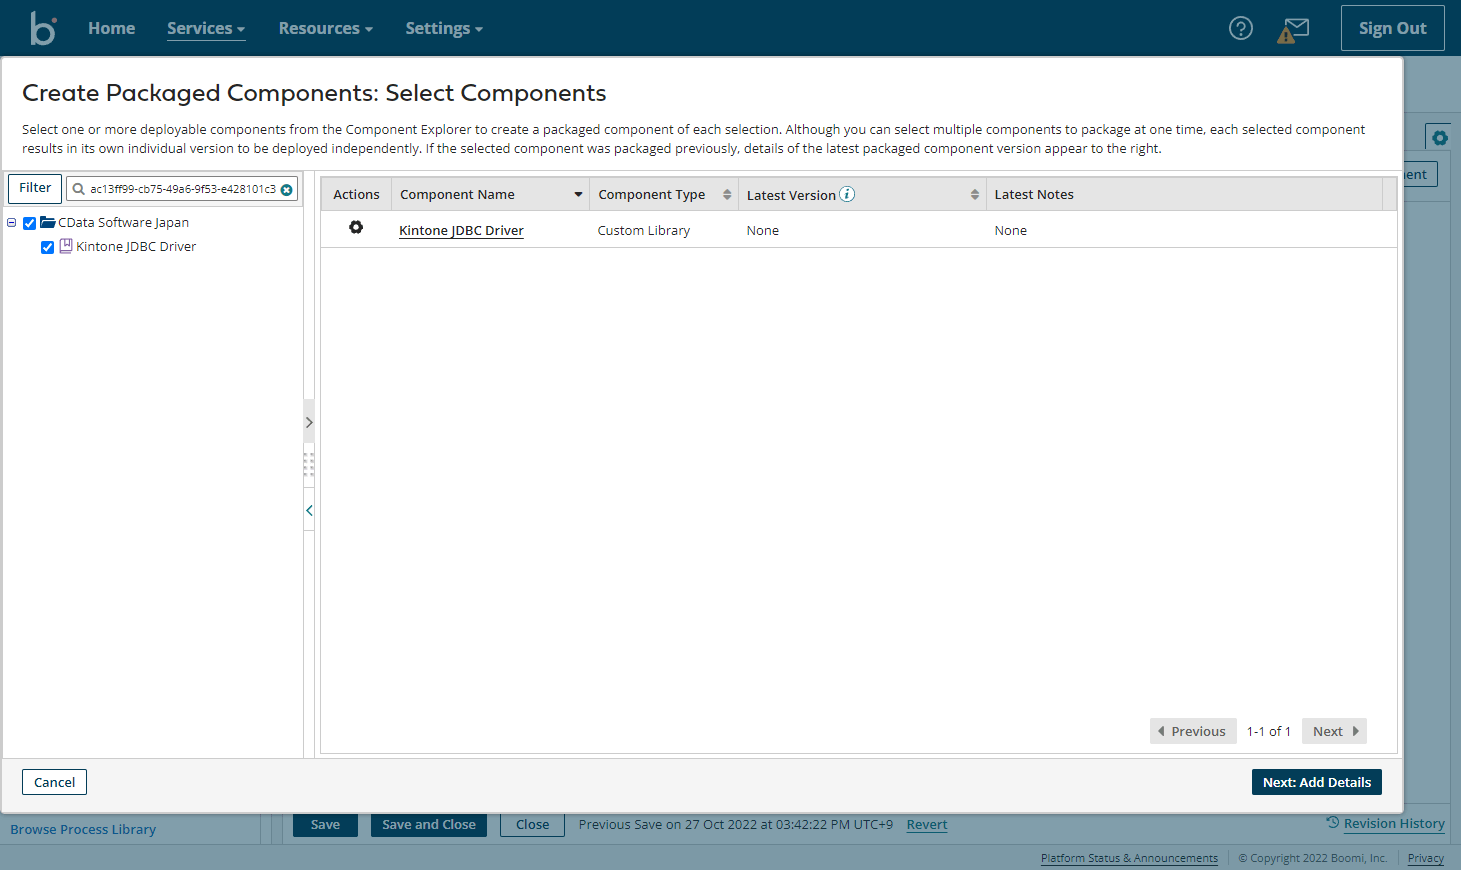Open the Services menu

(x=206, y=28)
